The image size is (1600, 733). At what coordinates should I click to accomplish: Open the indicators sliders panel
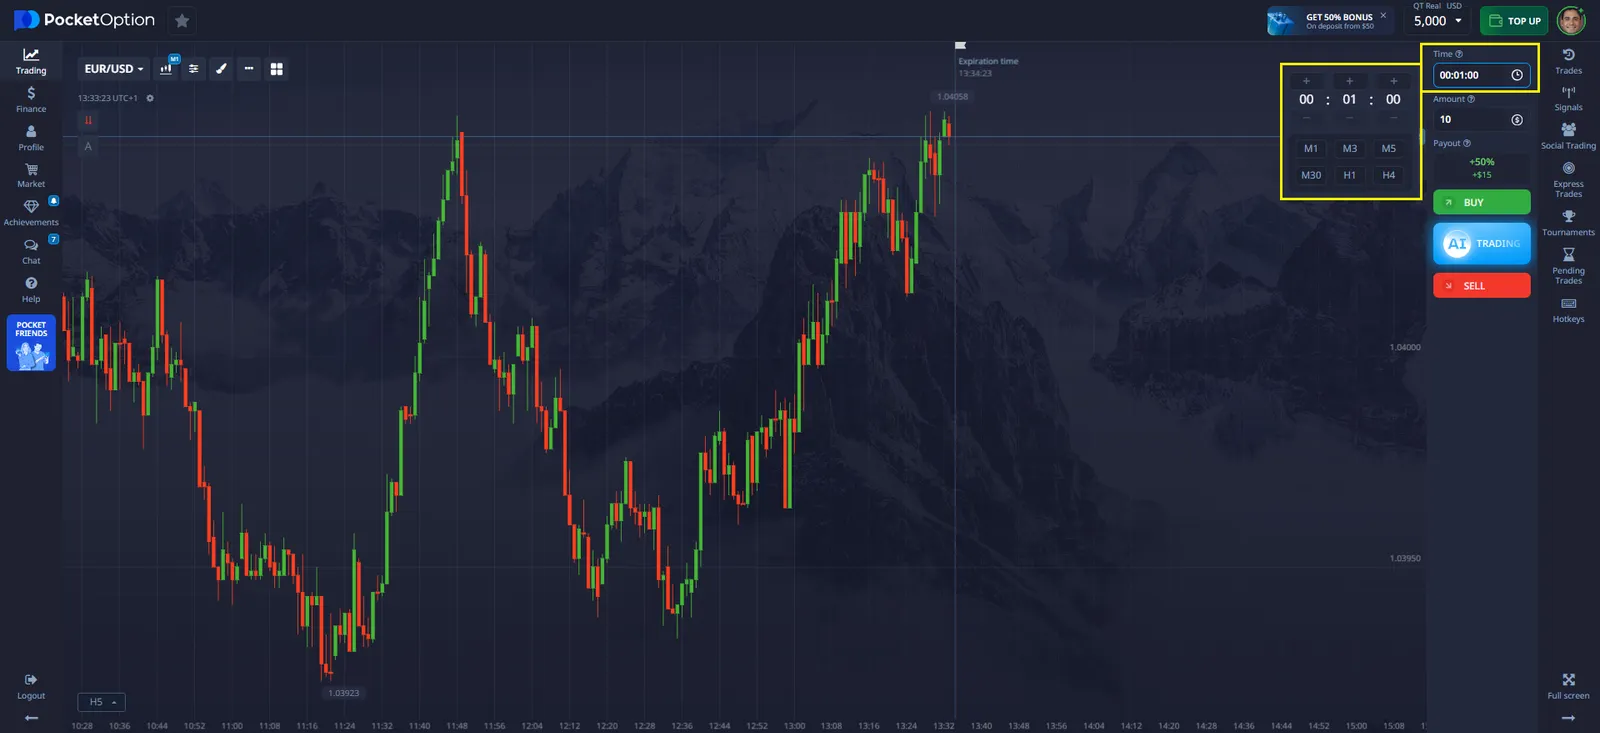coord(194,69)
